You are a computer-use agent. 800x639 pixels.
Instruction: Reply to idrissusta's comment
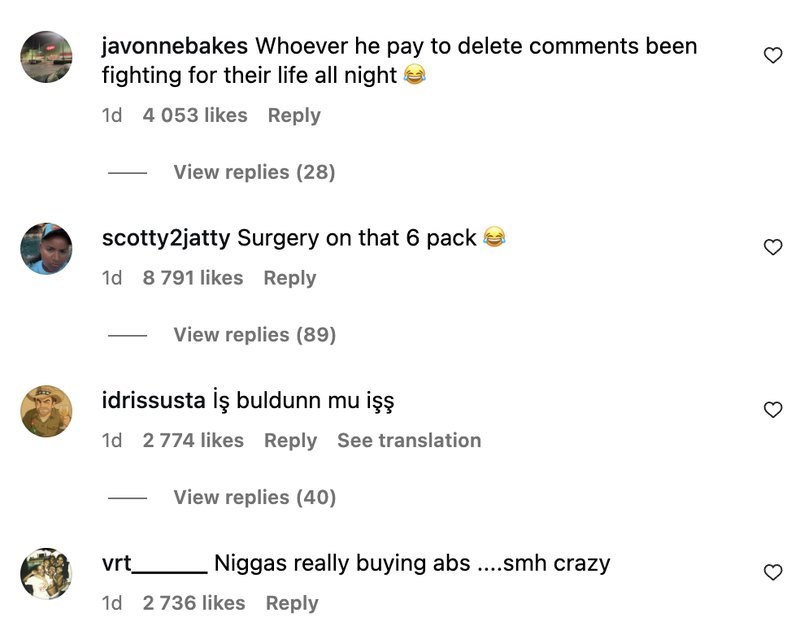[290, 440]
